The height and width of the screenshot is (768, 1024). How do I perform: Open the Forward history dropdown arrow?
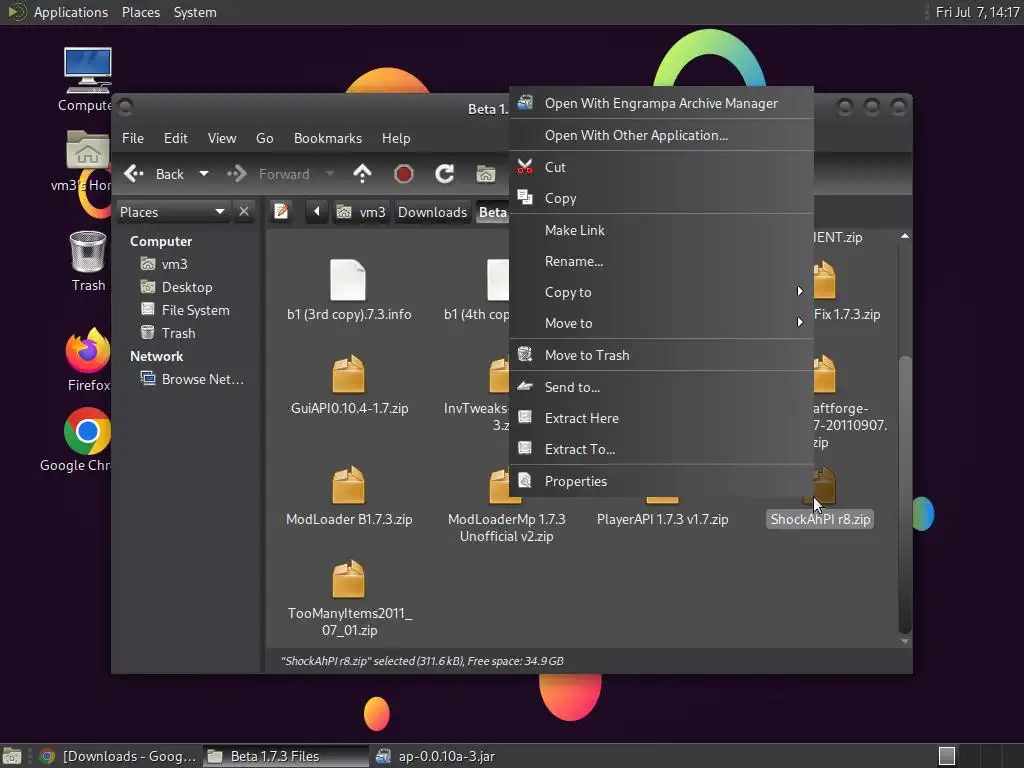(330, 174)
